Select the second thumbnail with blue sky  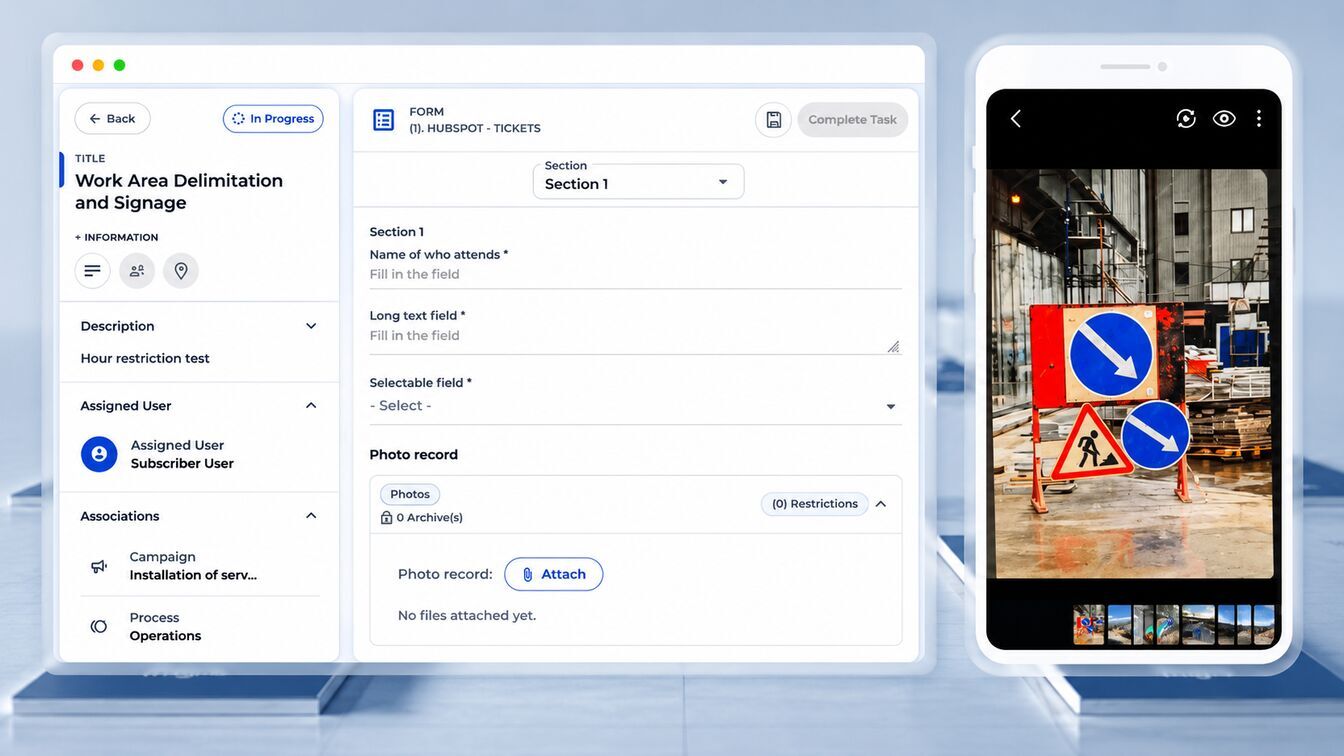[1120, 625]
